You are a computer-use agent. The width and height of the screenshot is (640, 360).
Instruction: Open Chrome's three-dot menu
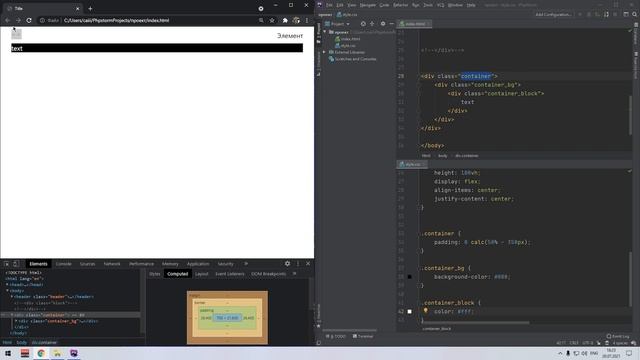pyautogui.click(x=307, y=20)
